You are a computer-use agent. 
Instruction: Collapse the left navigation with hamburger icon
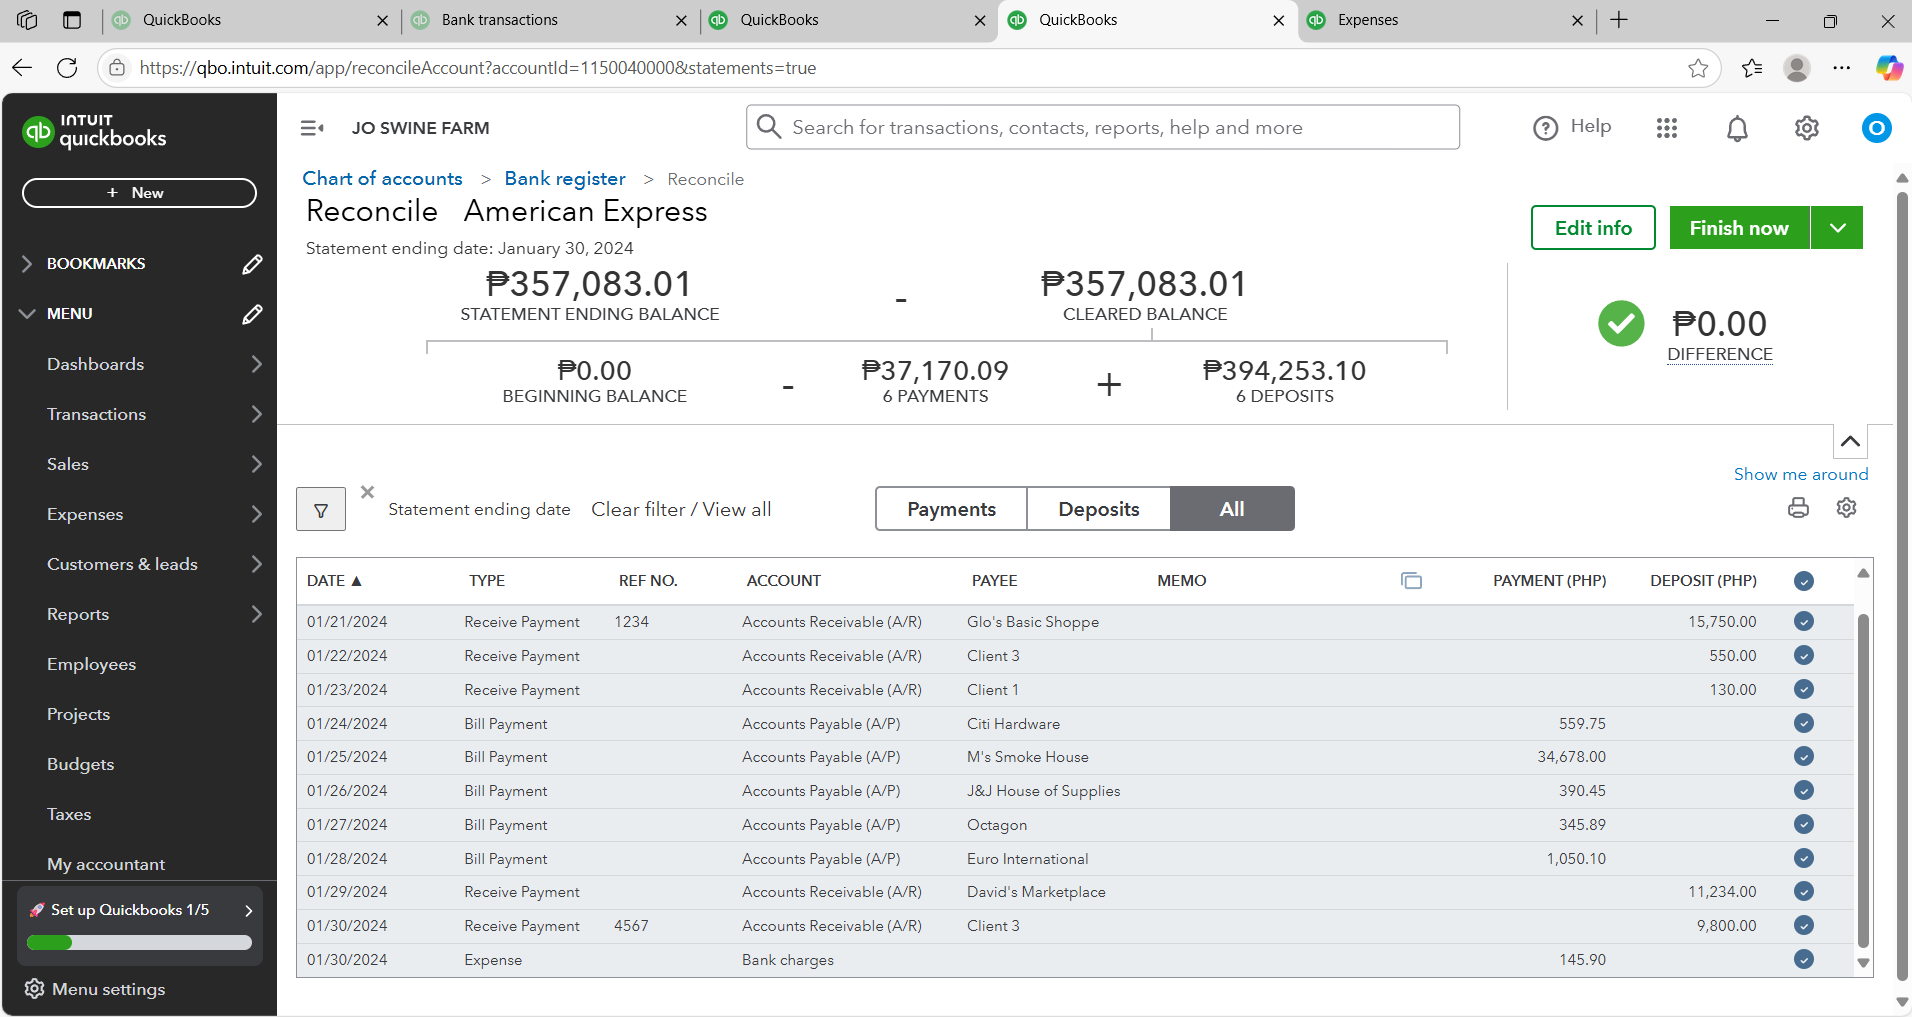312,128
